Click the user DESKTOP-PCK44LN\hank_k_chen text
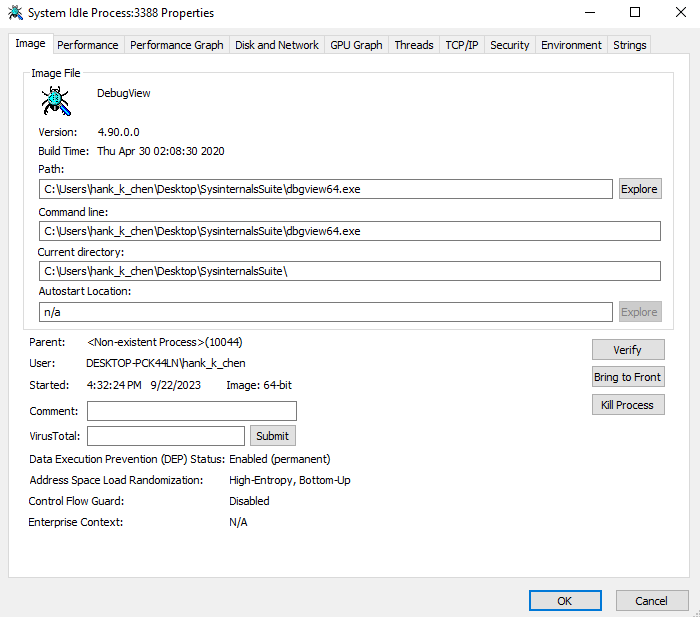This screenshot has height=617, width=700. [166, 363]
